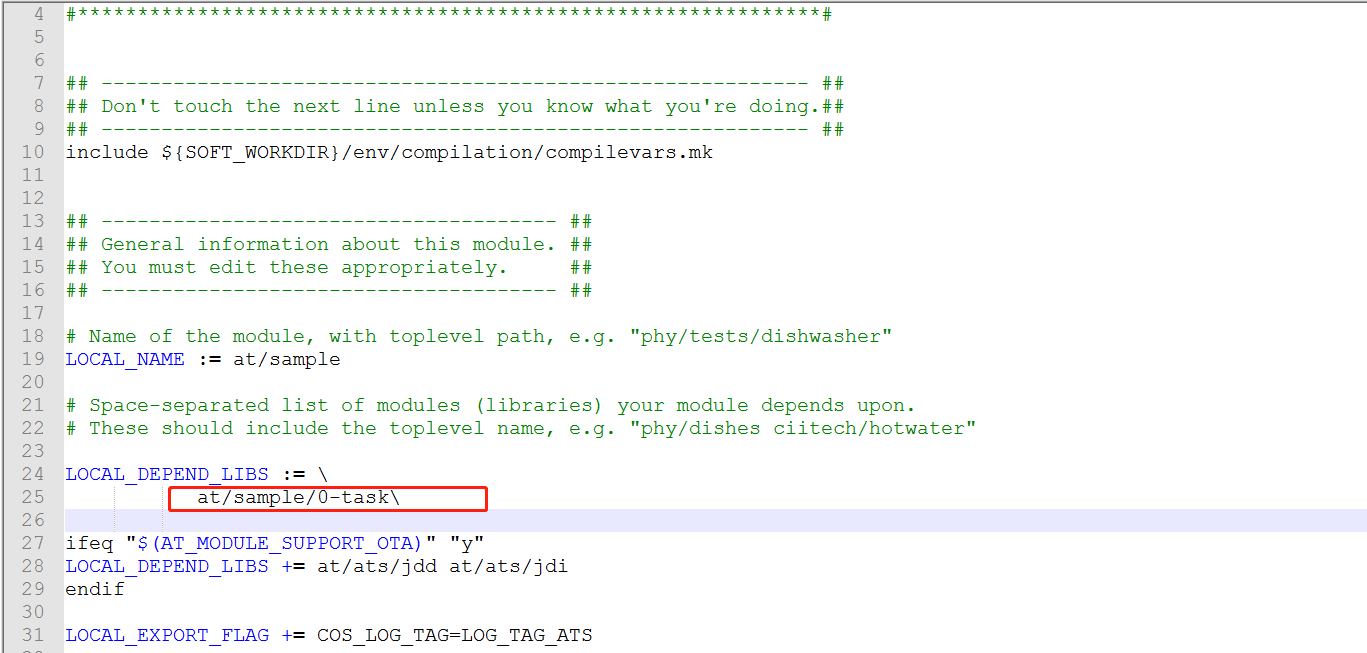
Task: Place cursor on at/sample/0-task\ text
Action: coord(298,497)
